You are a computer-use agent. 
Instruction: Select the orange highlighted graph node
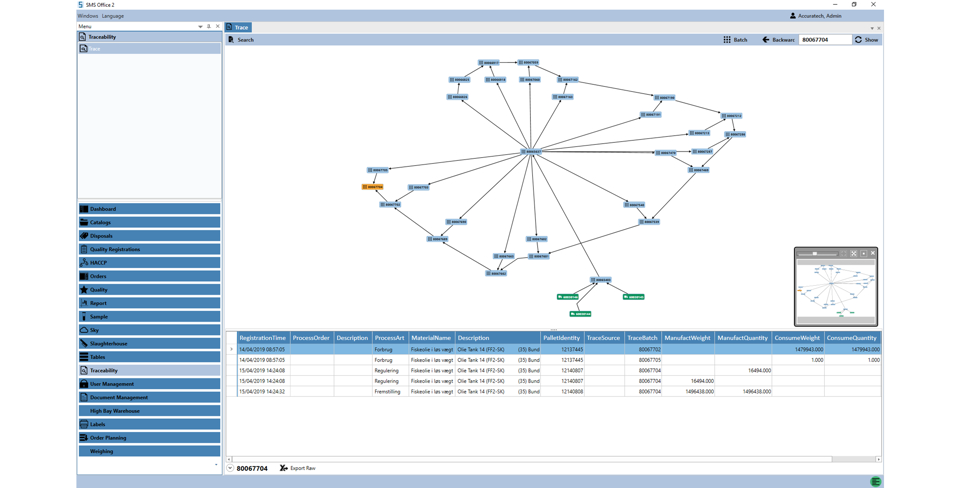[x=372, y=187]
